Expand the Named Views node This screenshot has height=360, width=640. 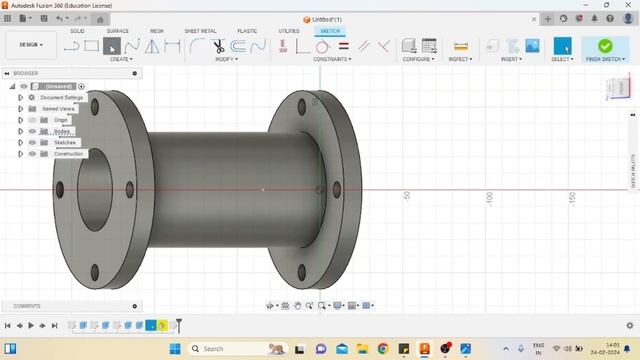20,109
